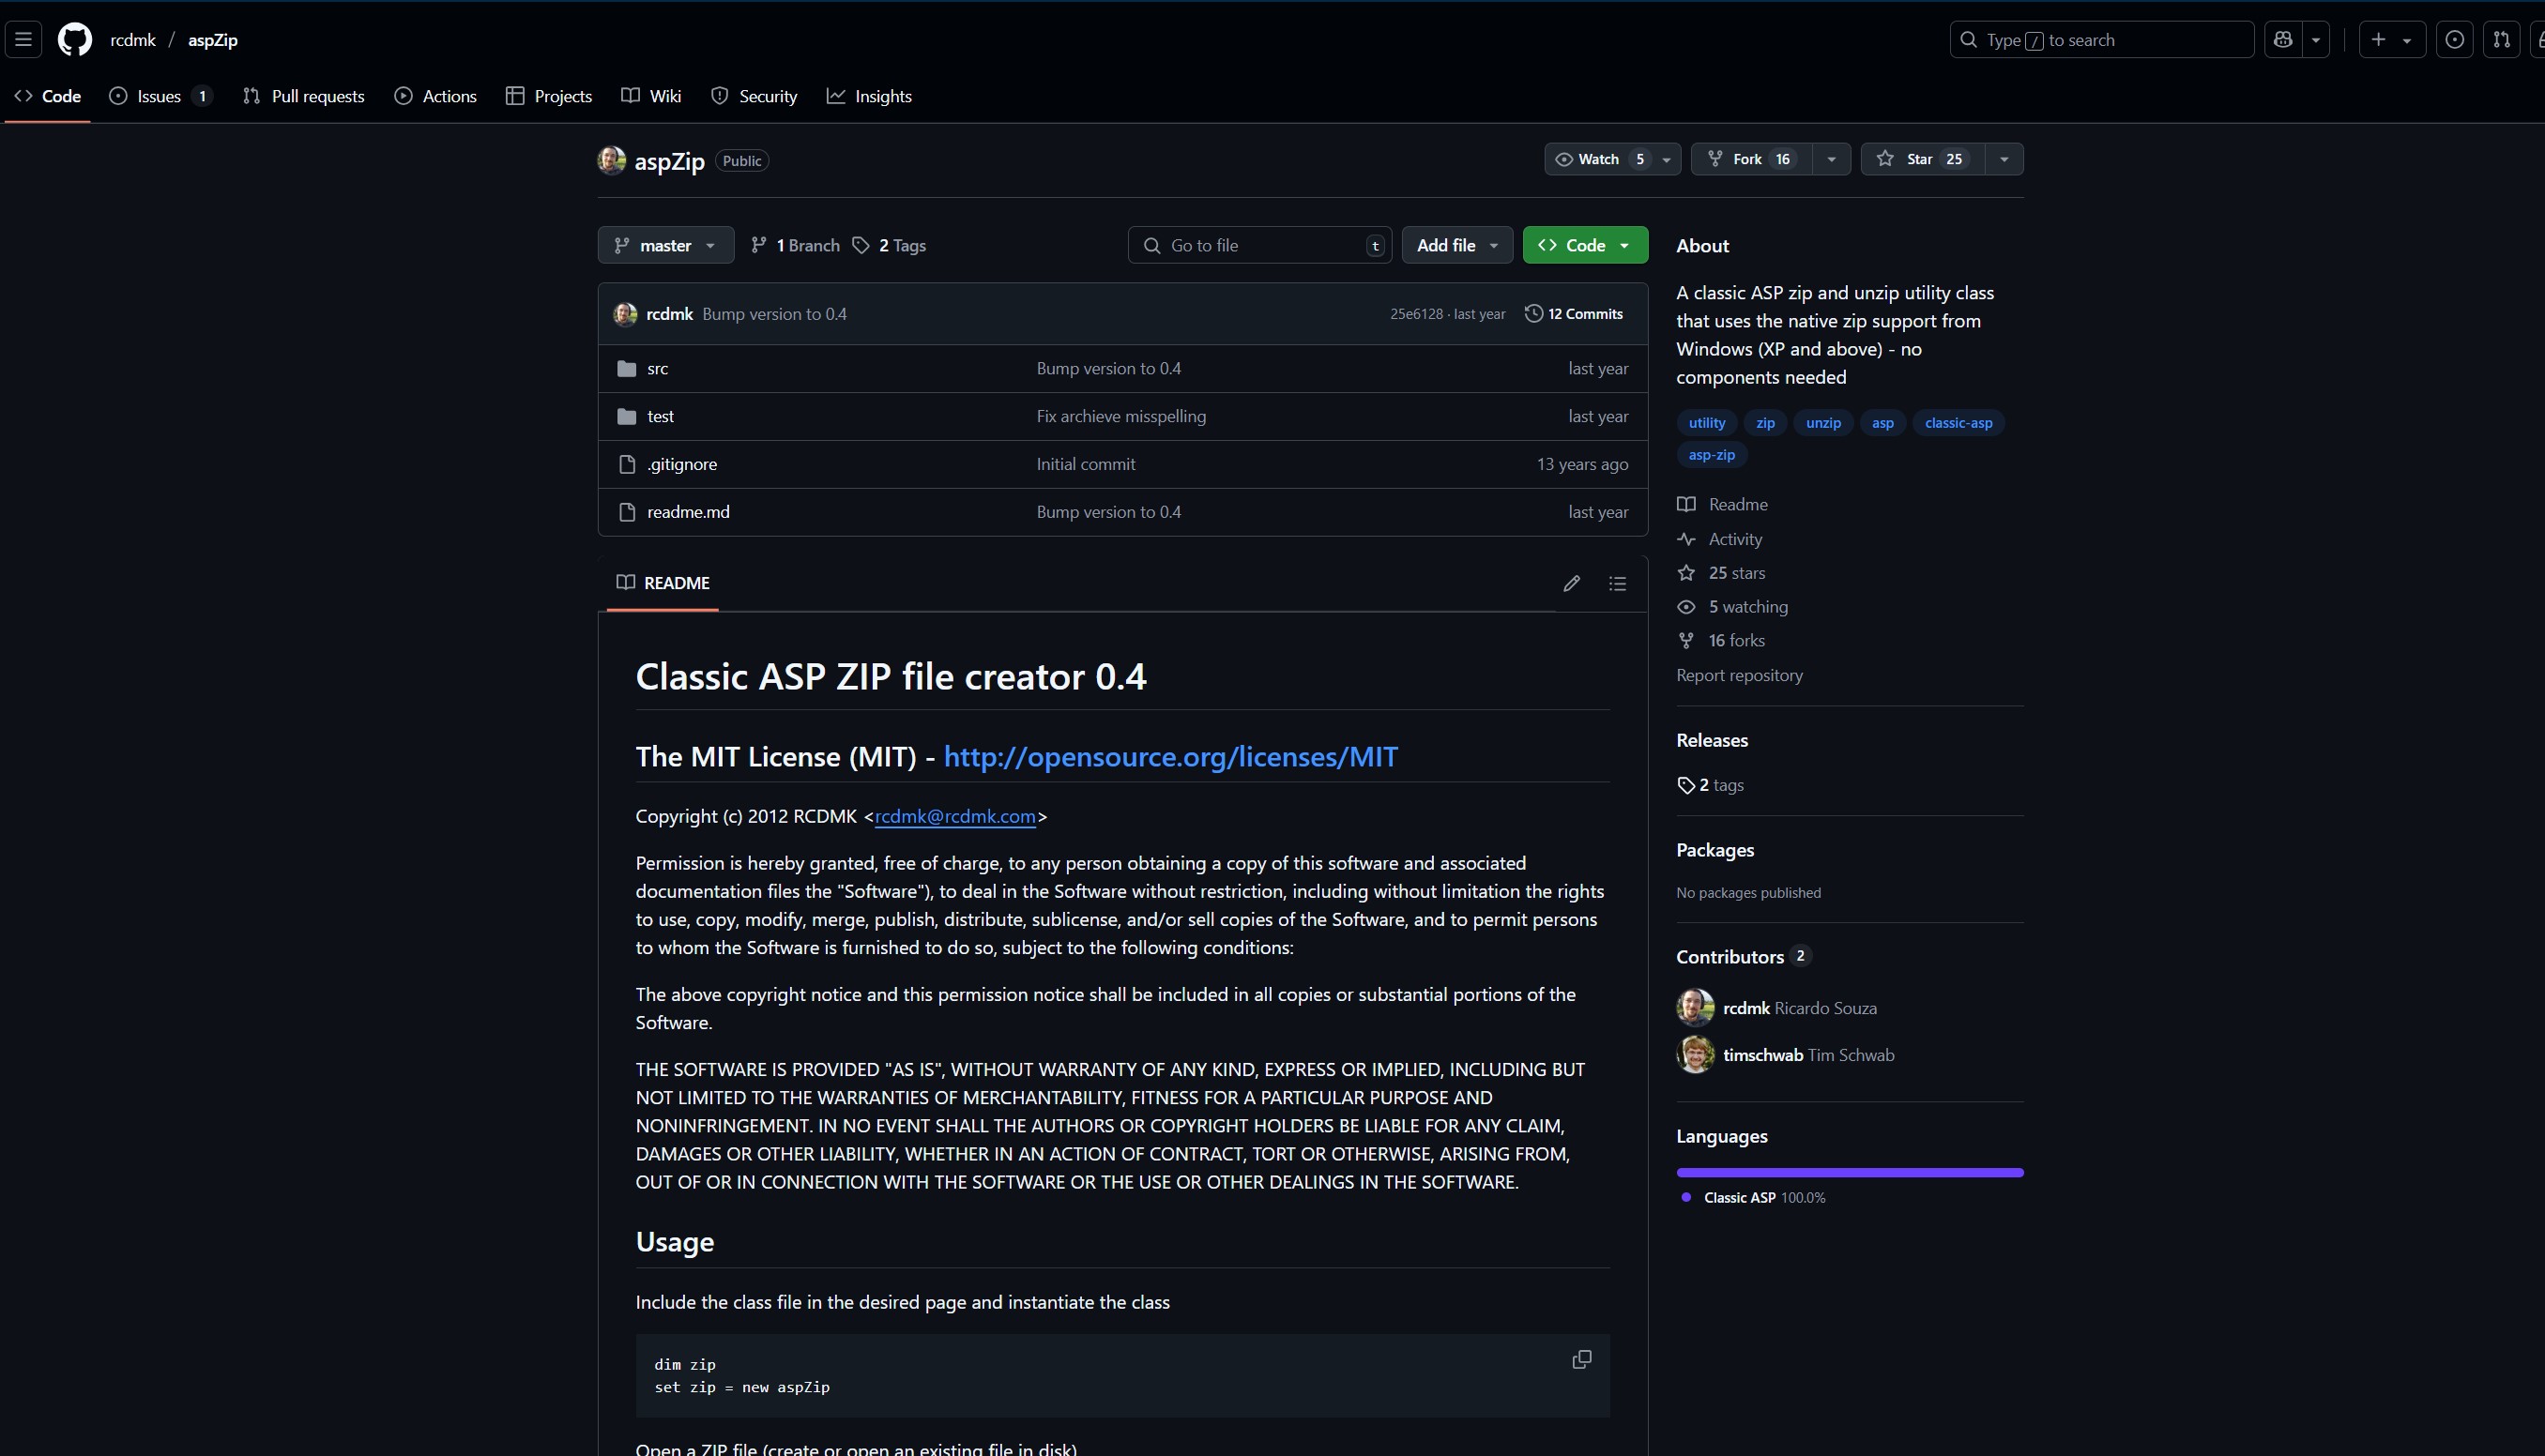
Task: Edit README with the pencil icon
Action: (x=1571, y=583)
